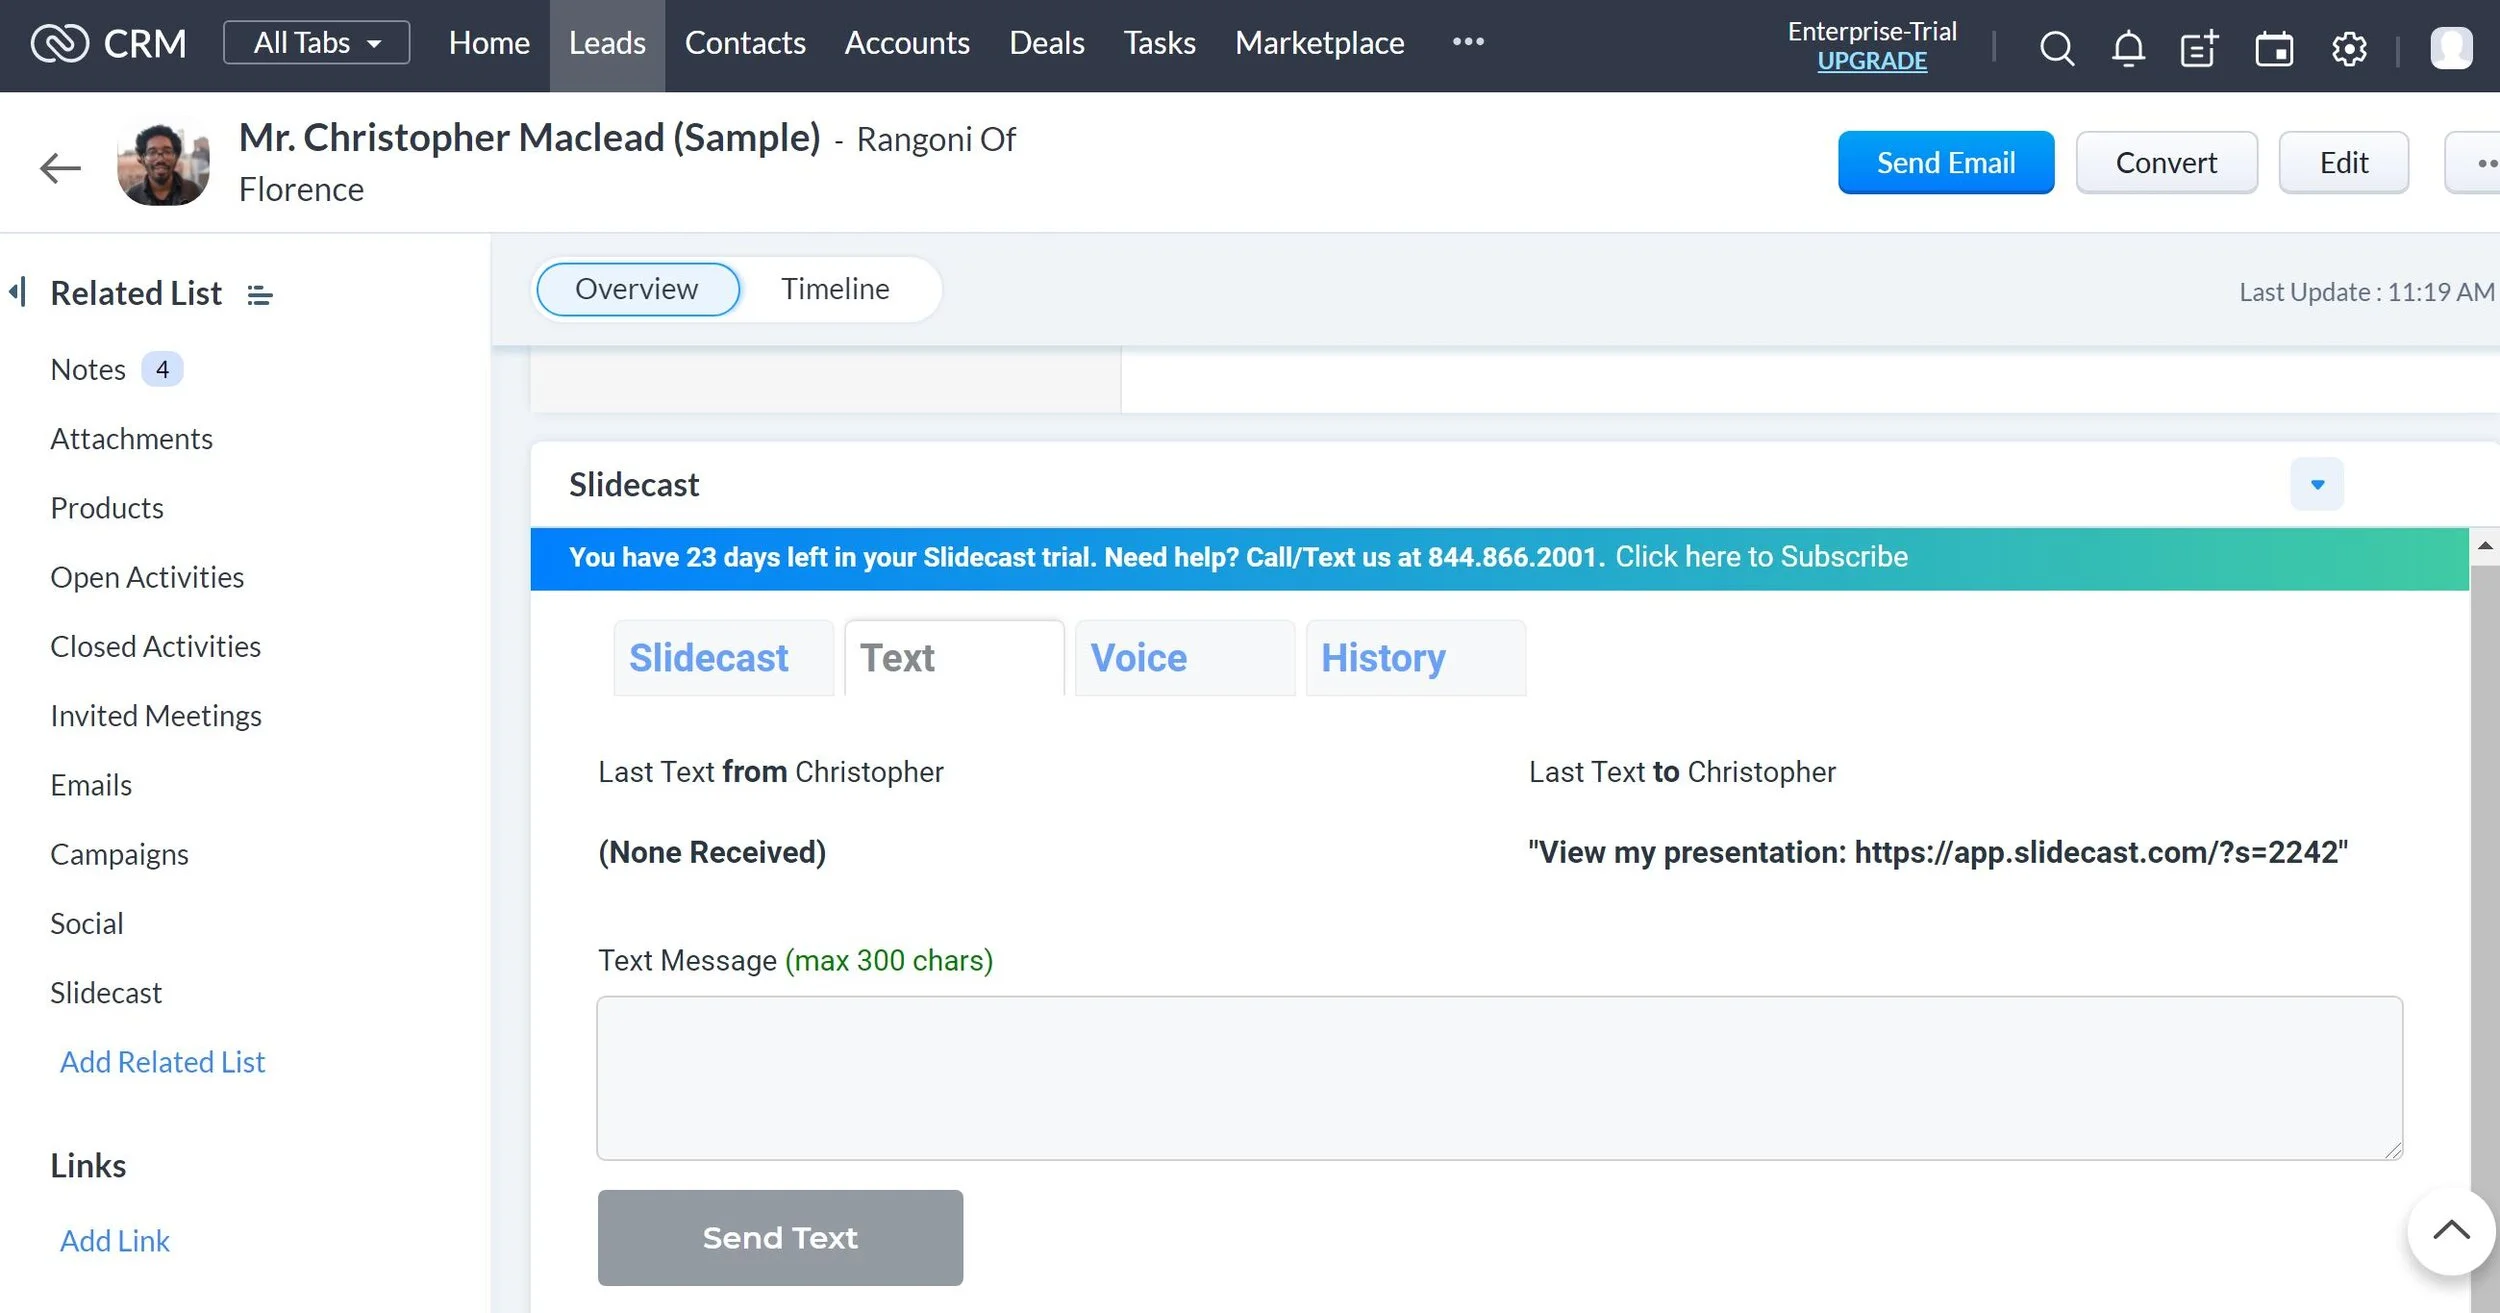The image size is (2500, 1313).
Task: Expand the Slidecast section dropdown arrow
Action: pos(2317,484)
